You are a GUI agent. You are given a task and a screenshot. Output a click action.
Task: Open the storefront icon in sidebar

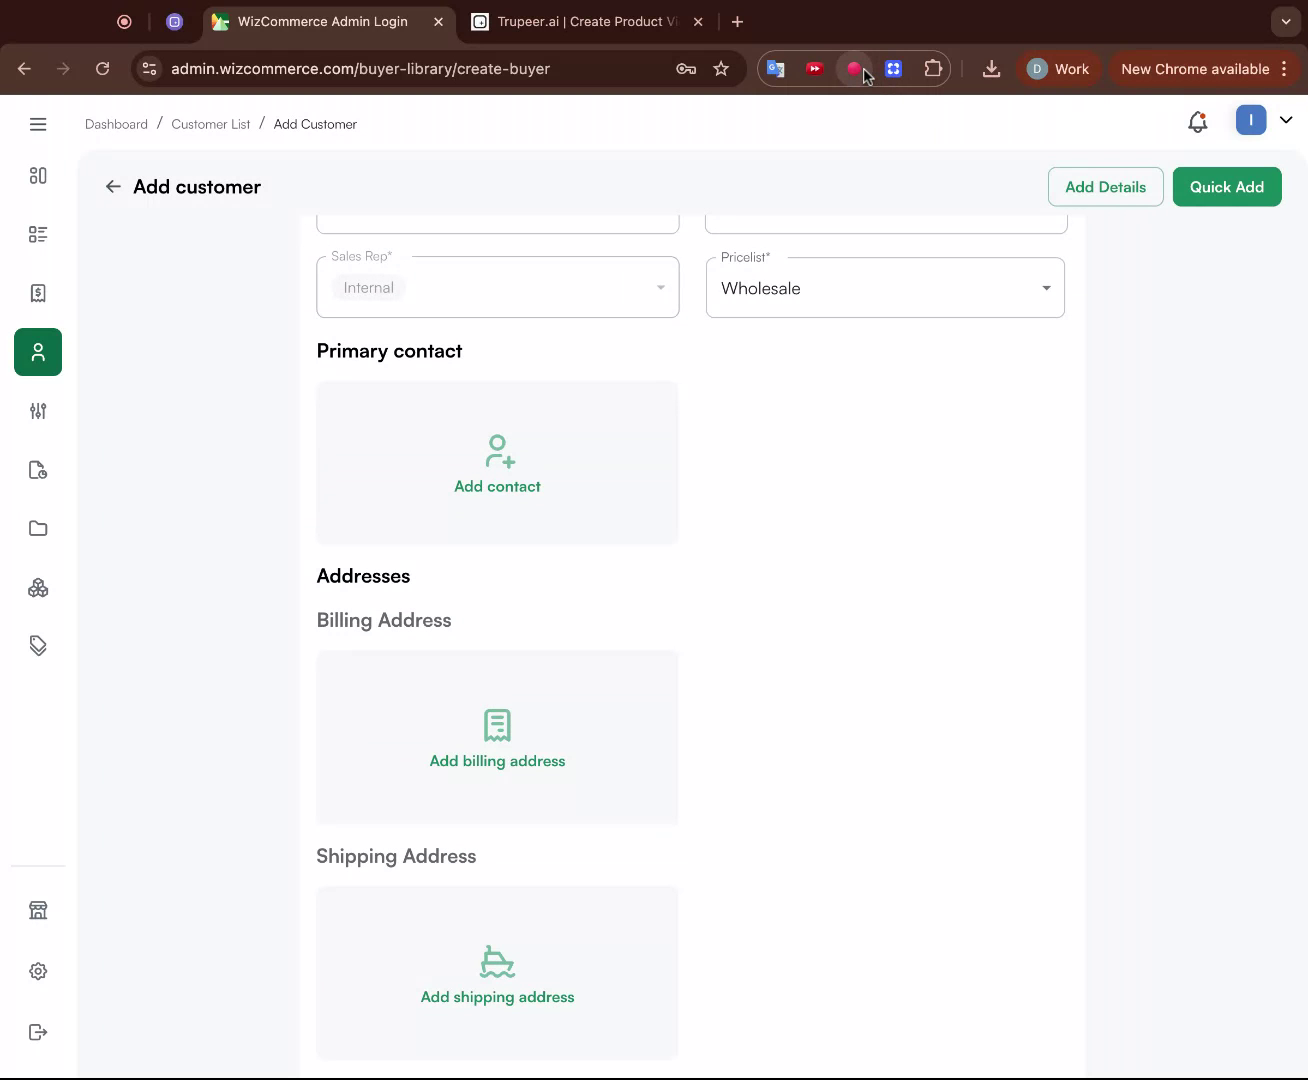point(38,910)
